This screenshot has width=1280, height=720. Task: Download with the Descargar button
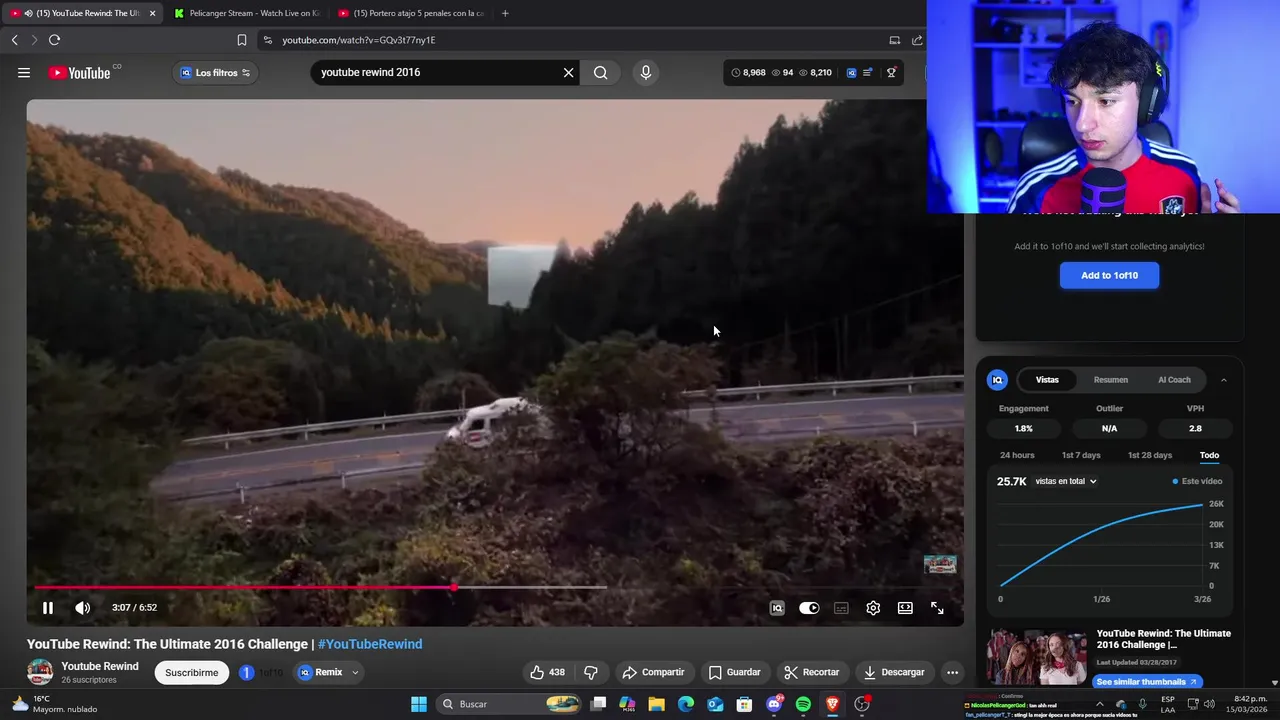pyautogui.click(x=893, y=672)
